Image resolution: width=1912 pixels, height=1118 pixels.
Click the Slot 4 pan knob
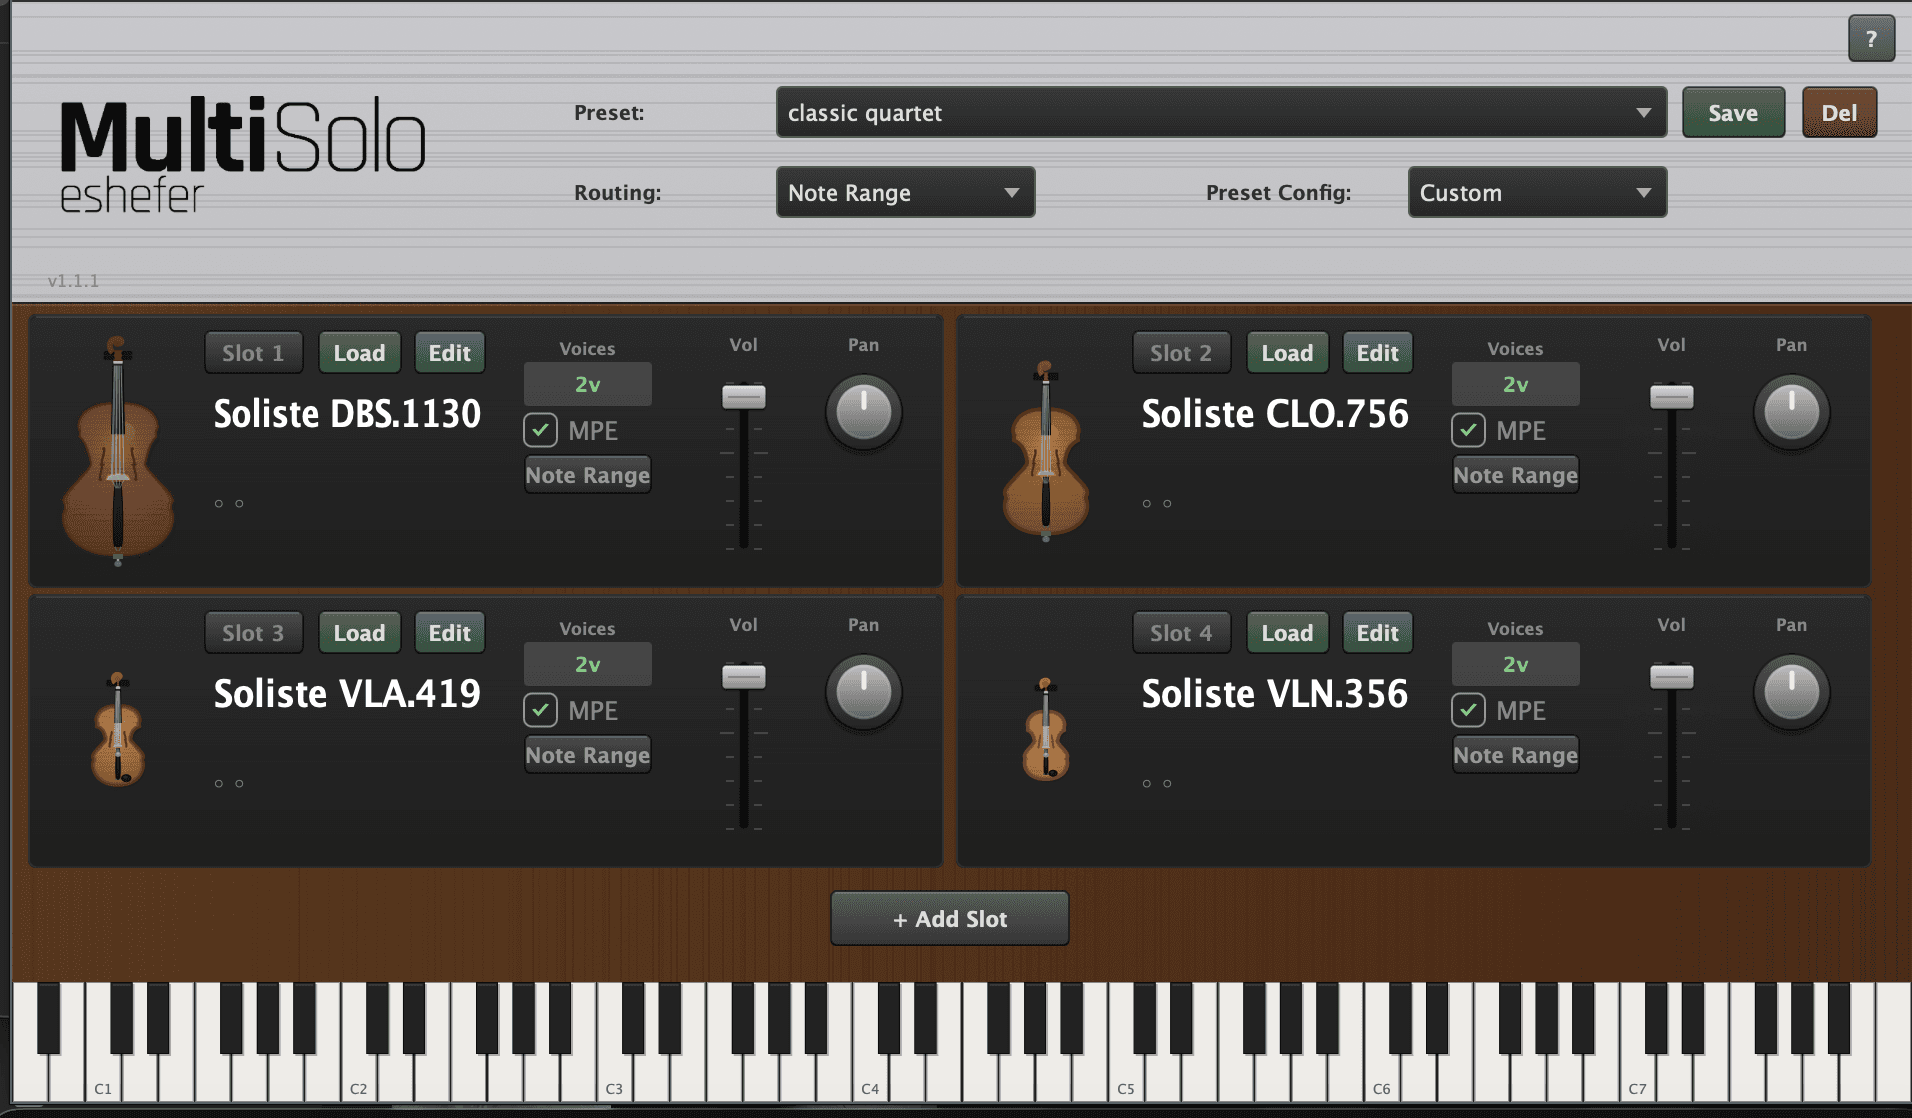point(1791,691)
